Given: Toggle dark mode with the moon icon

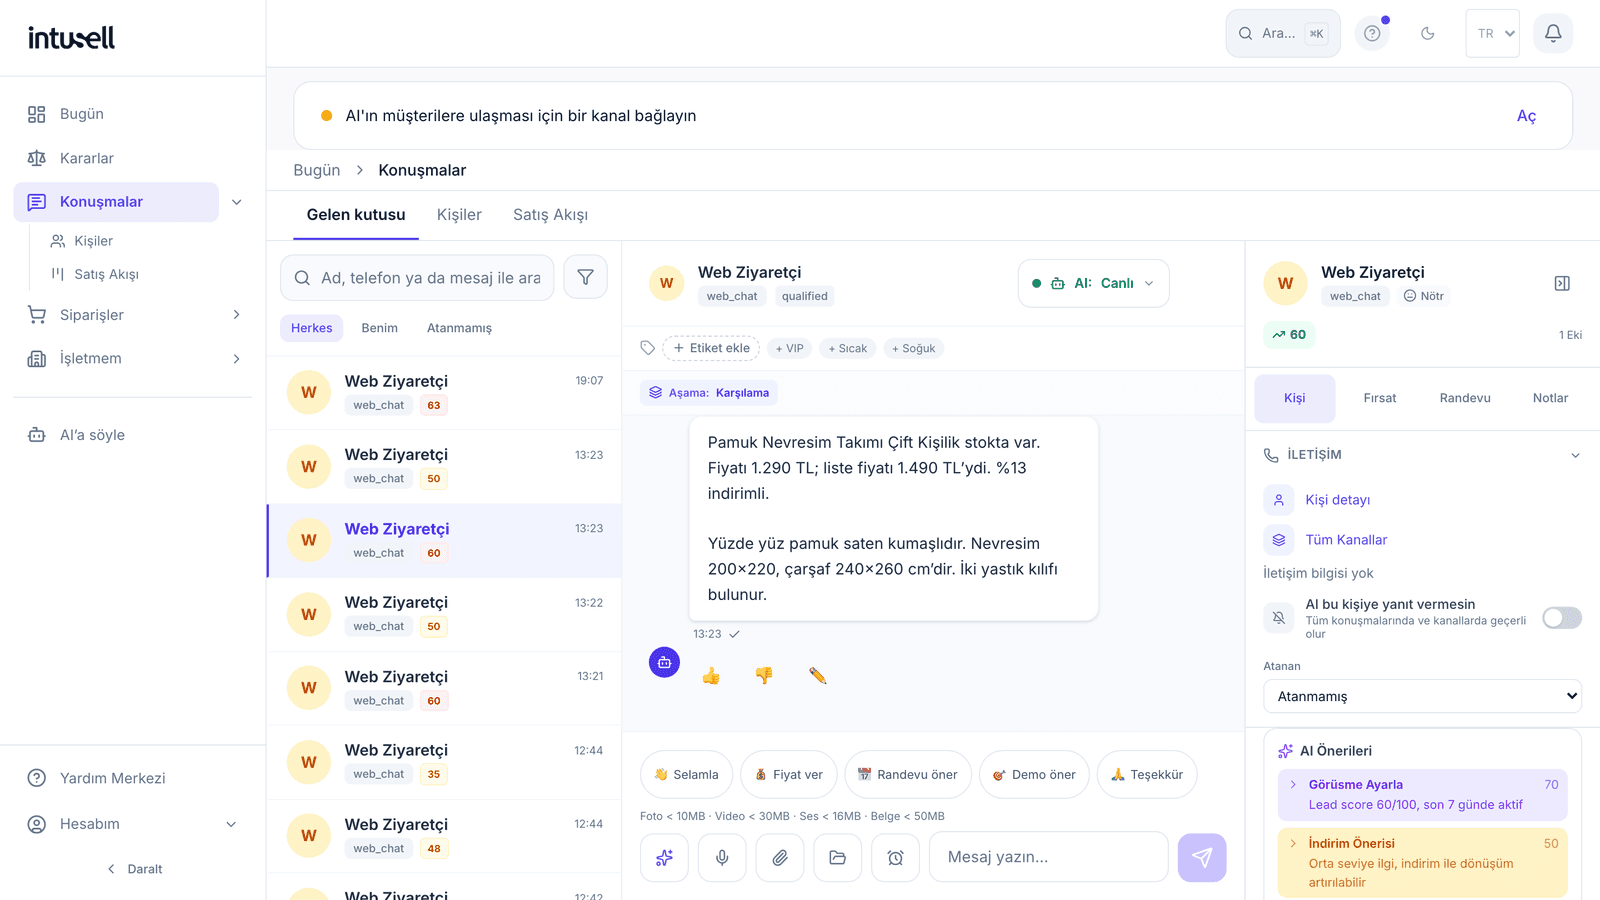Looking at the screenshot, I should point(1428,33).
